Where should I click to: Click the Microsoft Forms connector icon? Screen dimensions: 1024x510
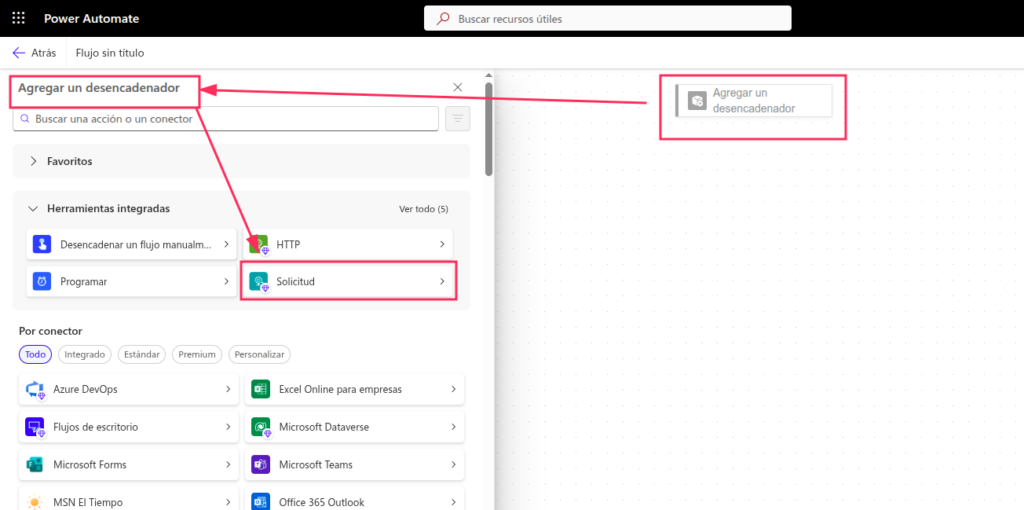tap(37, 465)
